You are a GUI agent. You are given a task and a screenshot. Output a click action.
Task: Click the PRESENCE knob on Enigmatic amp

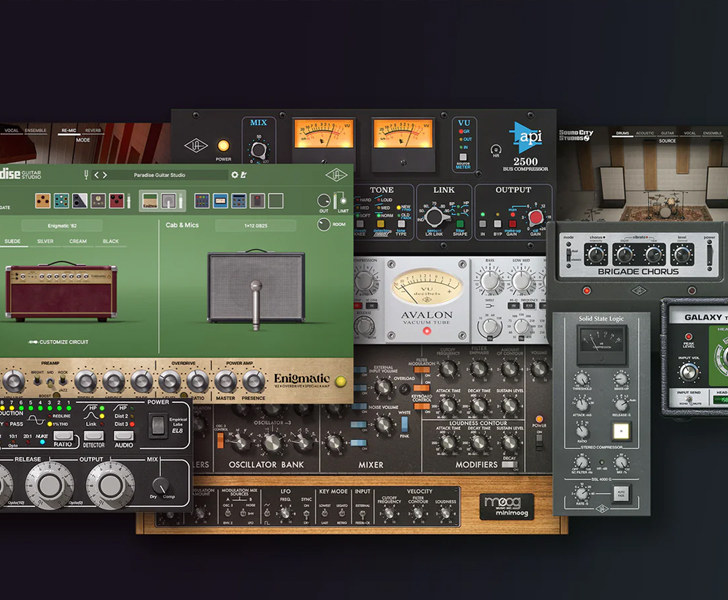[x=254, y=381]
